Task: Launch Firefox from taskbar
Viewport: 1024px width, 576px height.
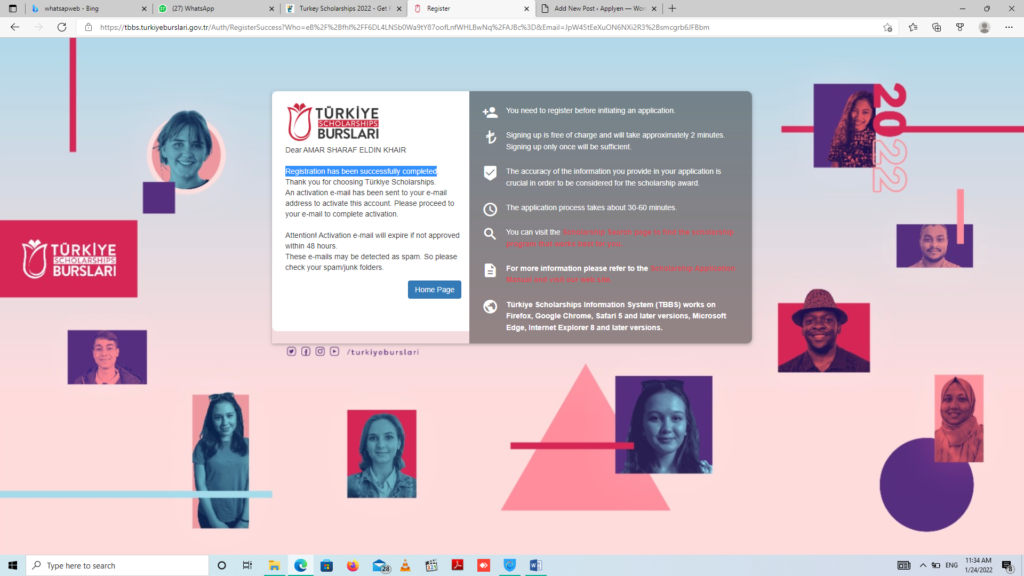Action: pyautogui.click(x=353, y=566)
